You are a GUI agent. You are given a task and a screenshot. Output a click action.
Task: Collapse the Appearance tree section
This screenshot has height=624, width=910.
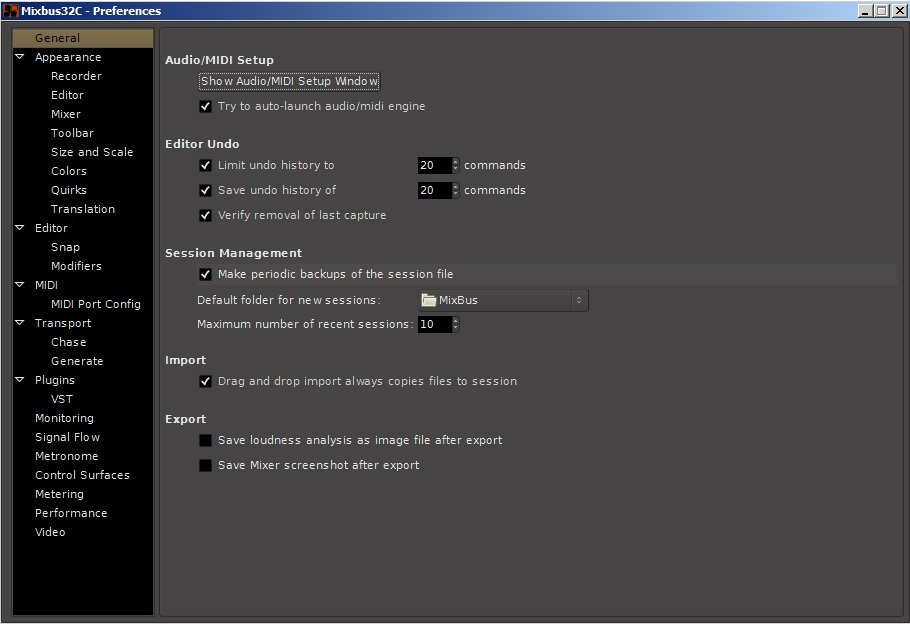click(20, 57)
